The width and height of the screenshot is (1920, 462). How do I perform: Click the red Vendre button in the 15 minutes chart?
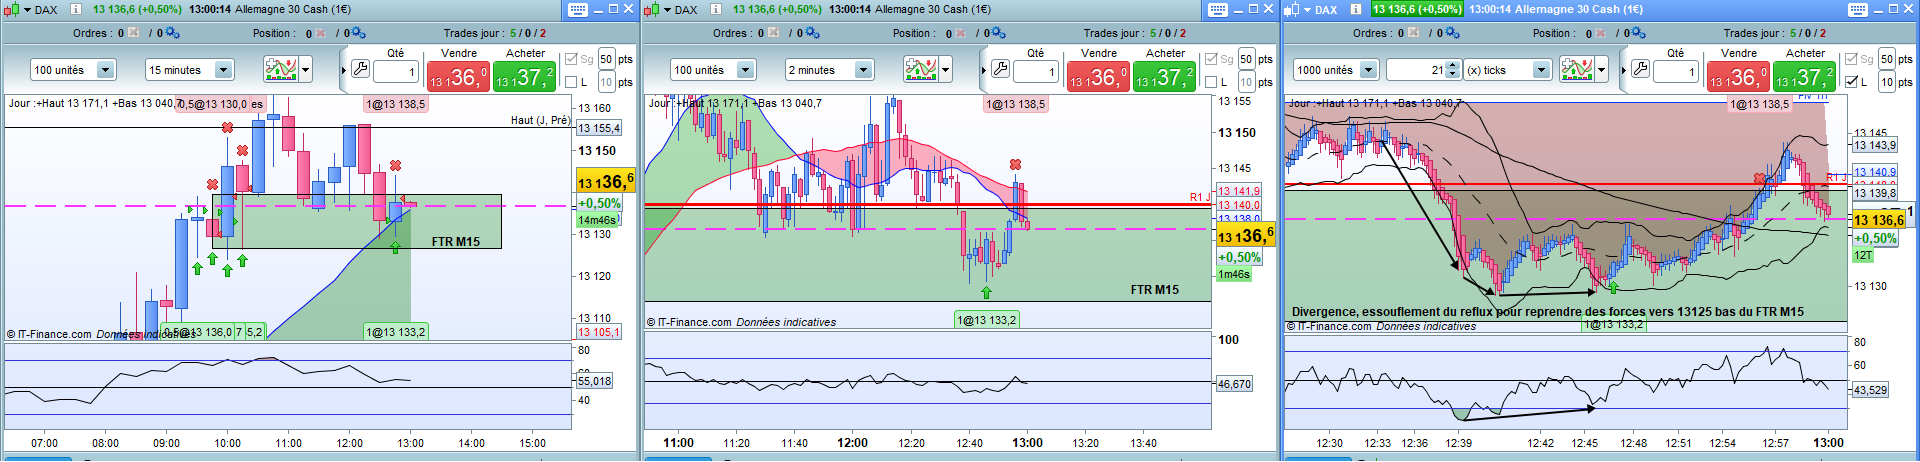coord(458,77)
